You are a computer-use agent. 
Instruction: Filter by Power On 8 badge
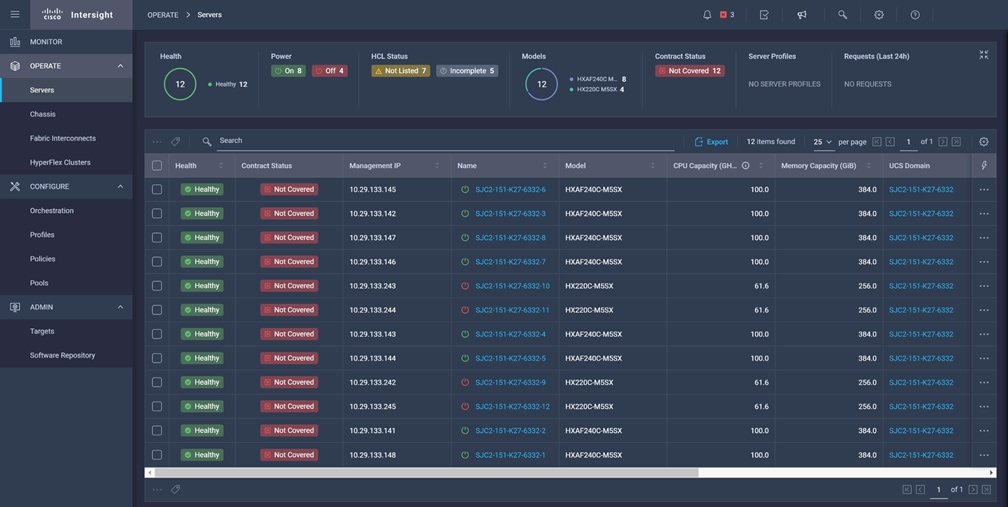(288, 71)
